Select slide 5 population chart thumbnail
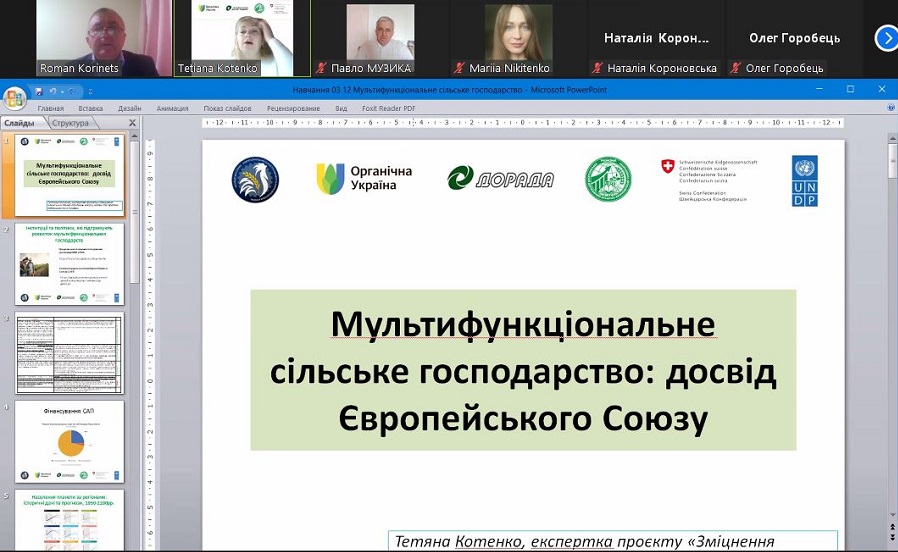The image size is (898, 552). tap(69, 521)
